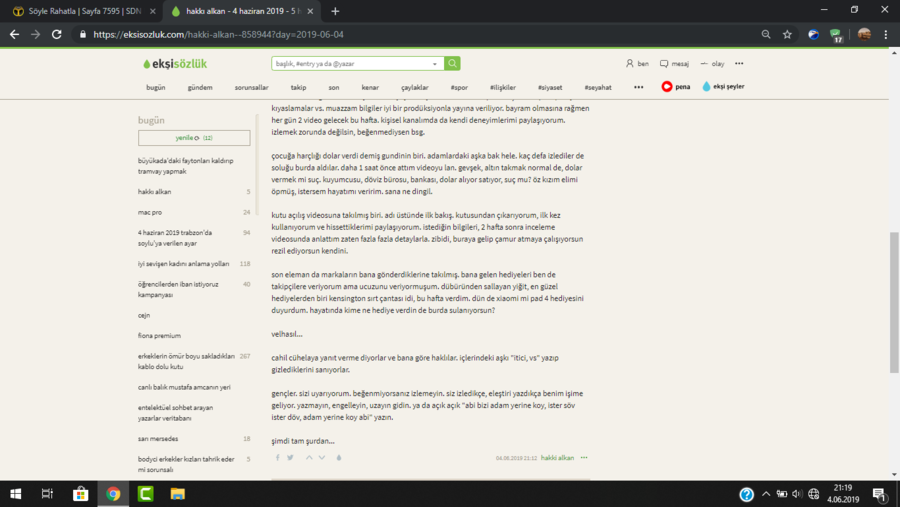Screen dimensions: 900x507
Task: Switch to the Söyle Rahatla browser tab
Action: pos(84,11)
